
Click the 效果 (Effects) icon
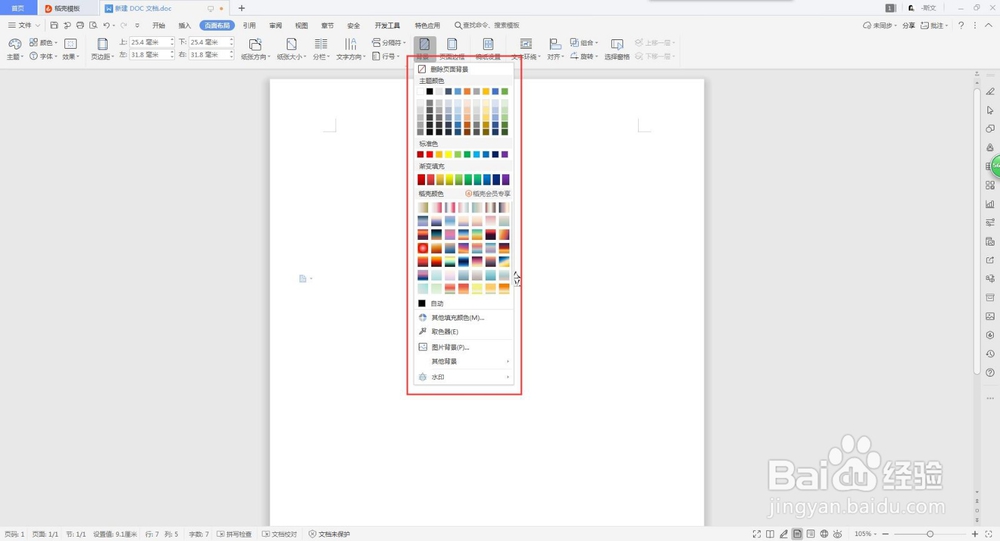pyautogui.click(x=70, y=43)
